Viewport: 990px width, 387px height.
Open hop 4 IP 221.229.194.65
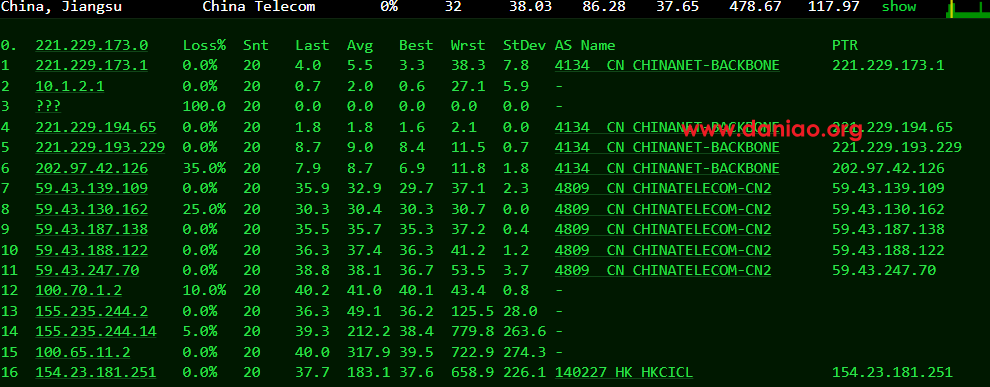coord(96,128)
